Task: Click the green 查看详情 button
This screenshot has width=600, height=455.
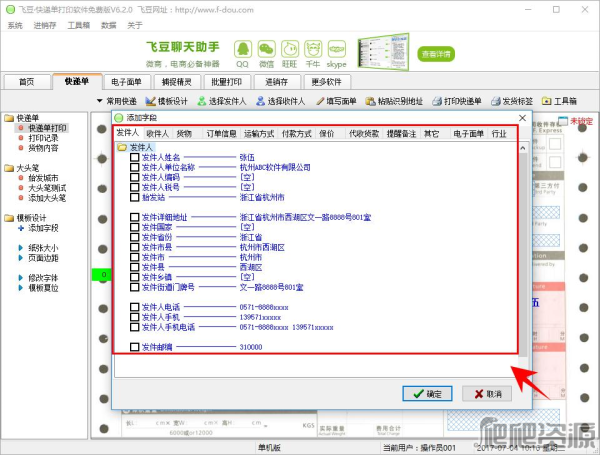Action: (436, 54)
